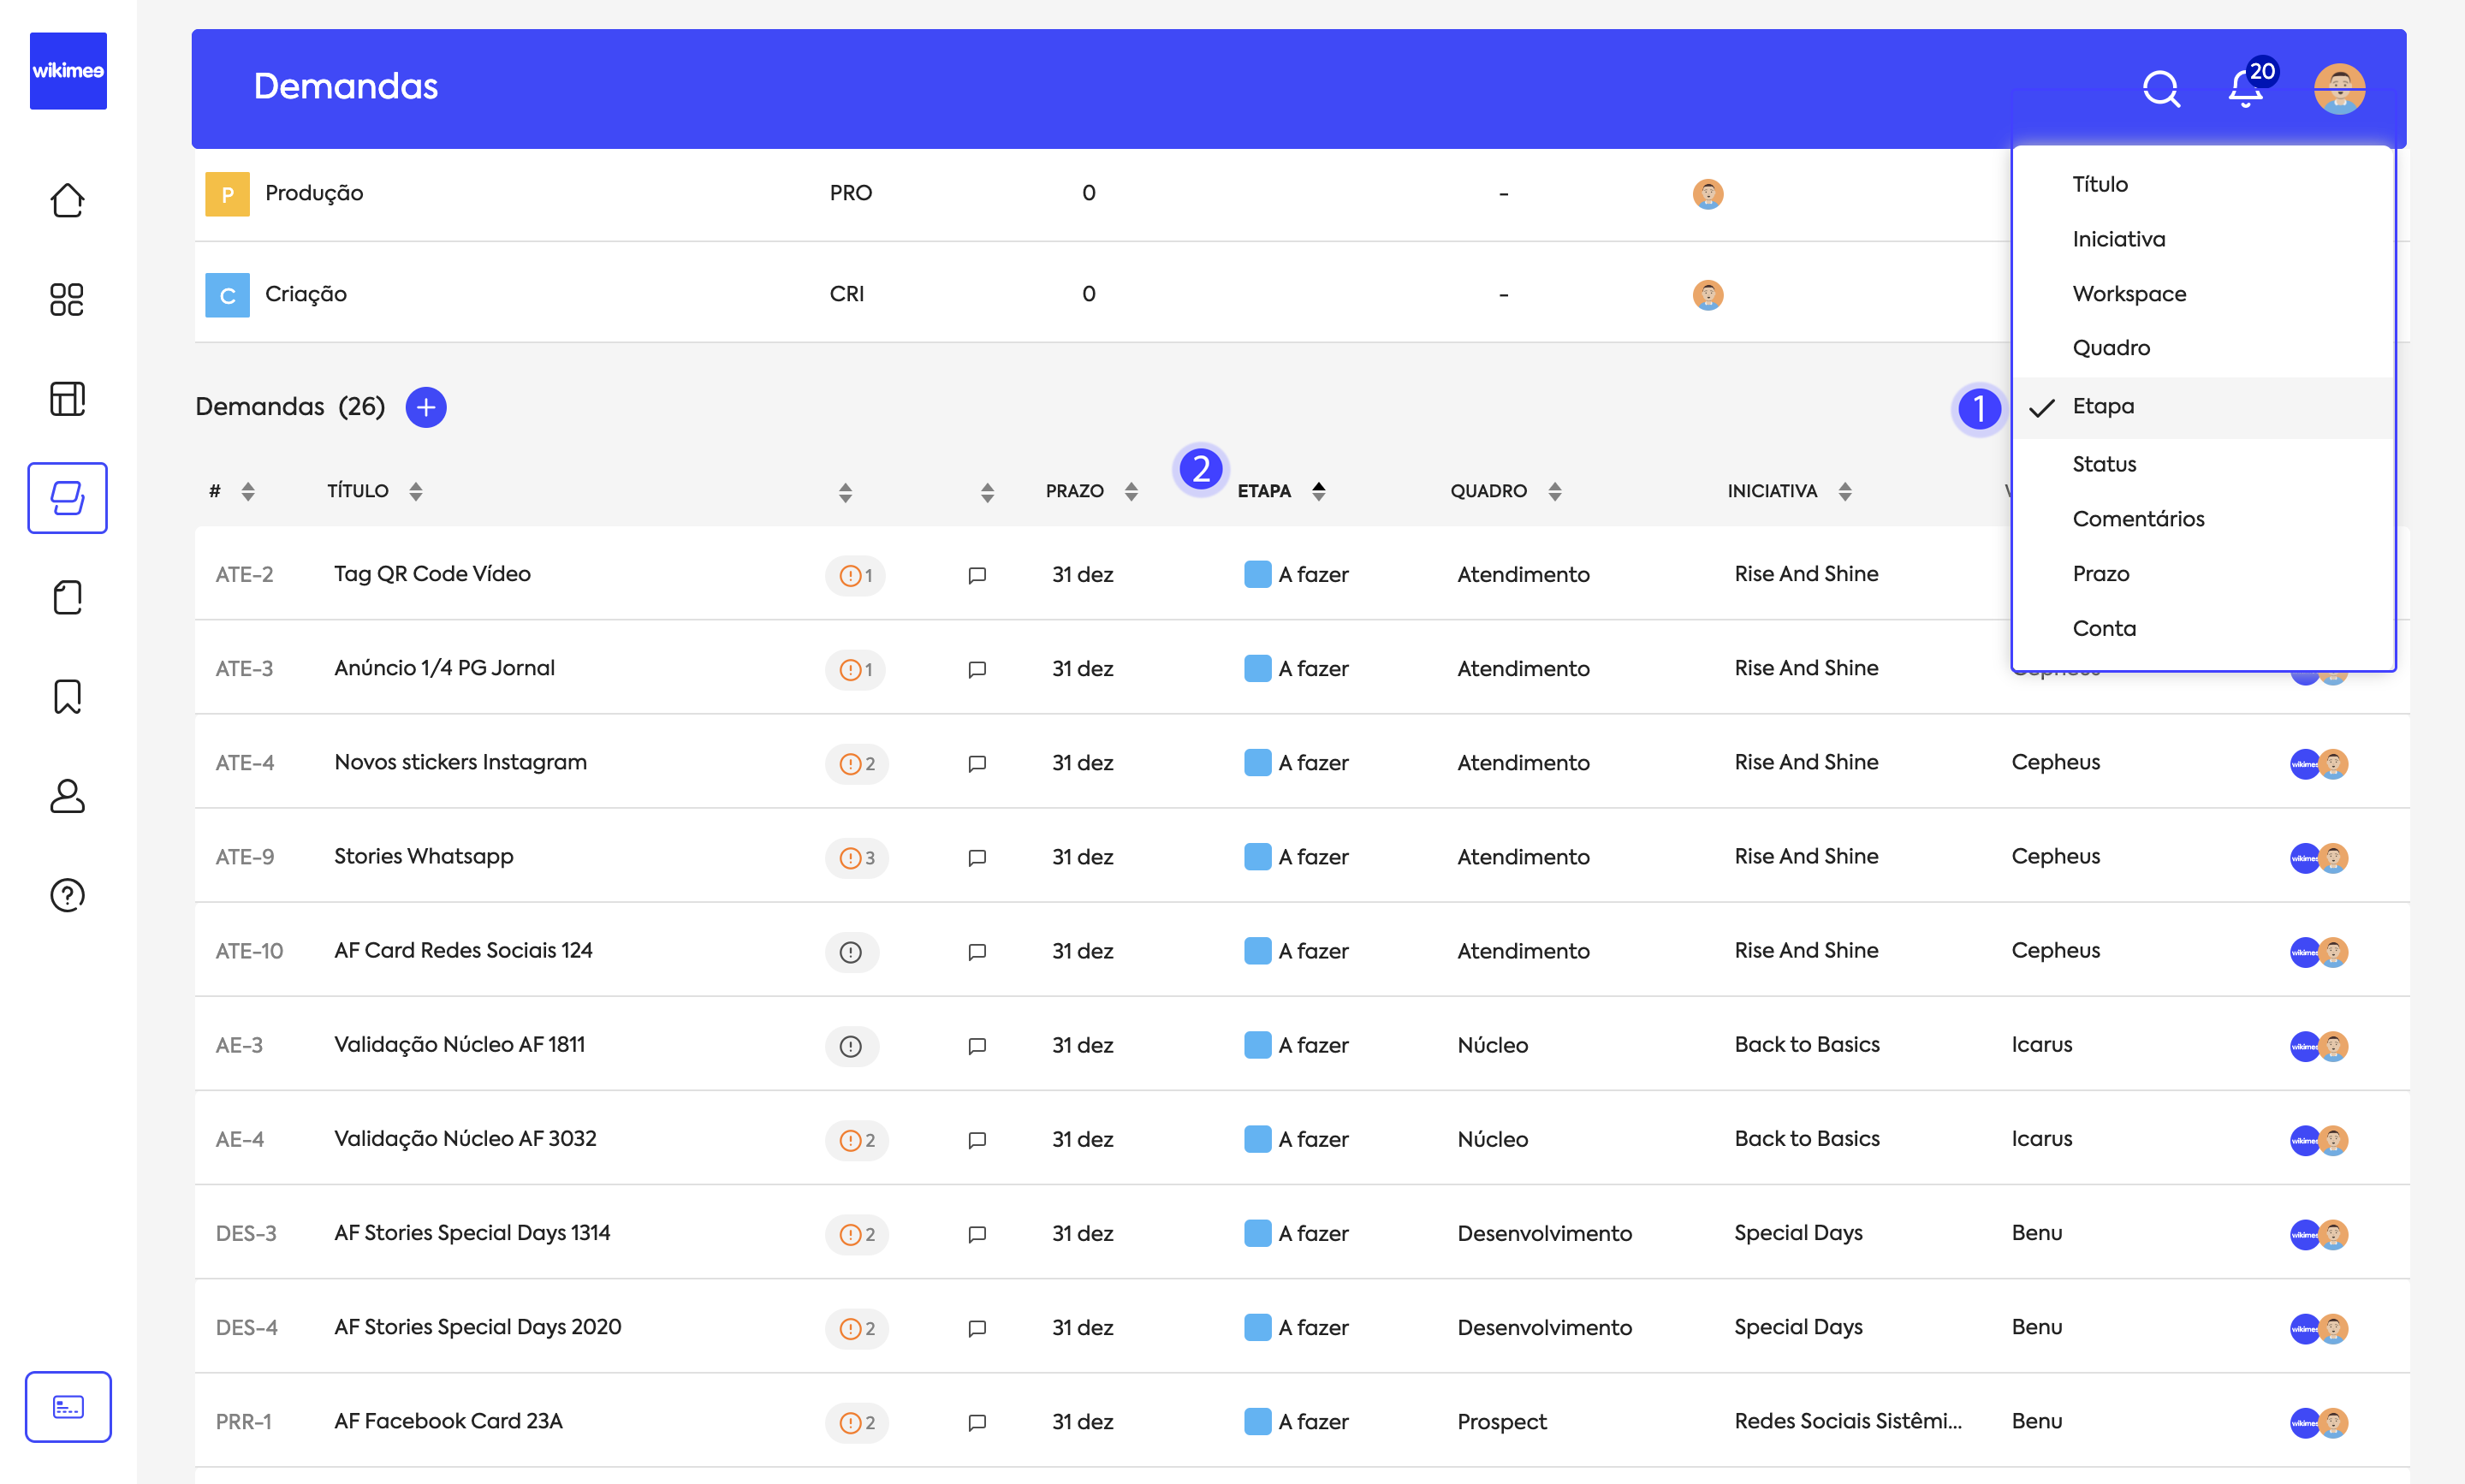Open the board layout icon in sidebar
Viewport: 2465px width, 1484px height.
point(67,398)
